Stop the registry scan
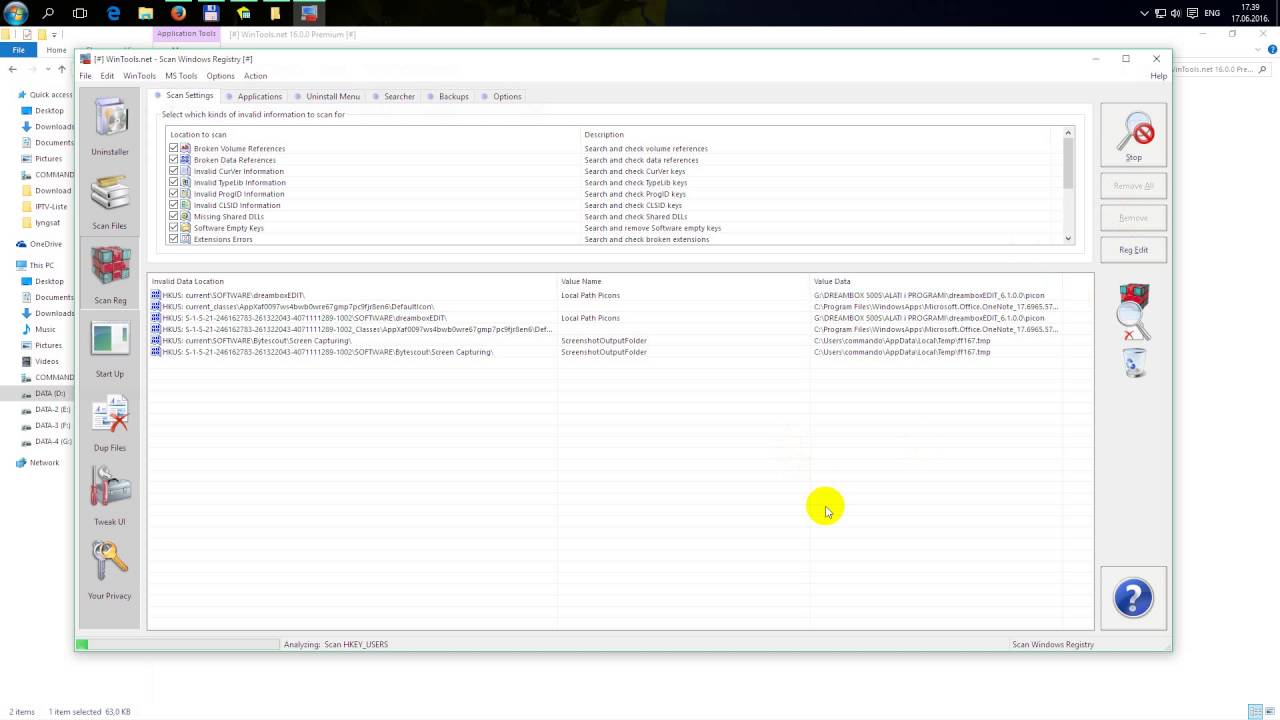The width and height of the screenshot is (1280, 720). pyautogui.click(x=1133, y=135)
